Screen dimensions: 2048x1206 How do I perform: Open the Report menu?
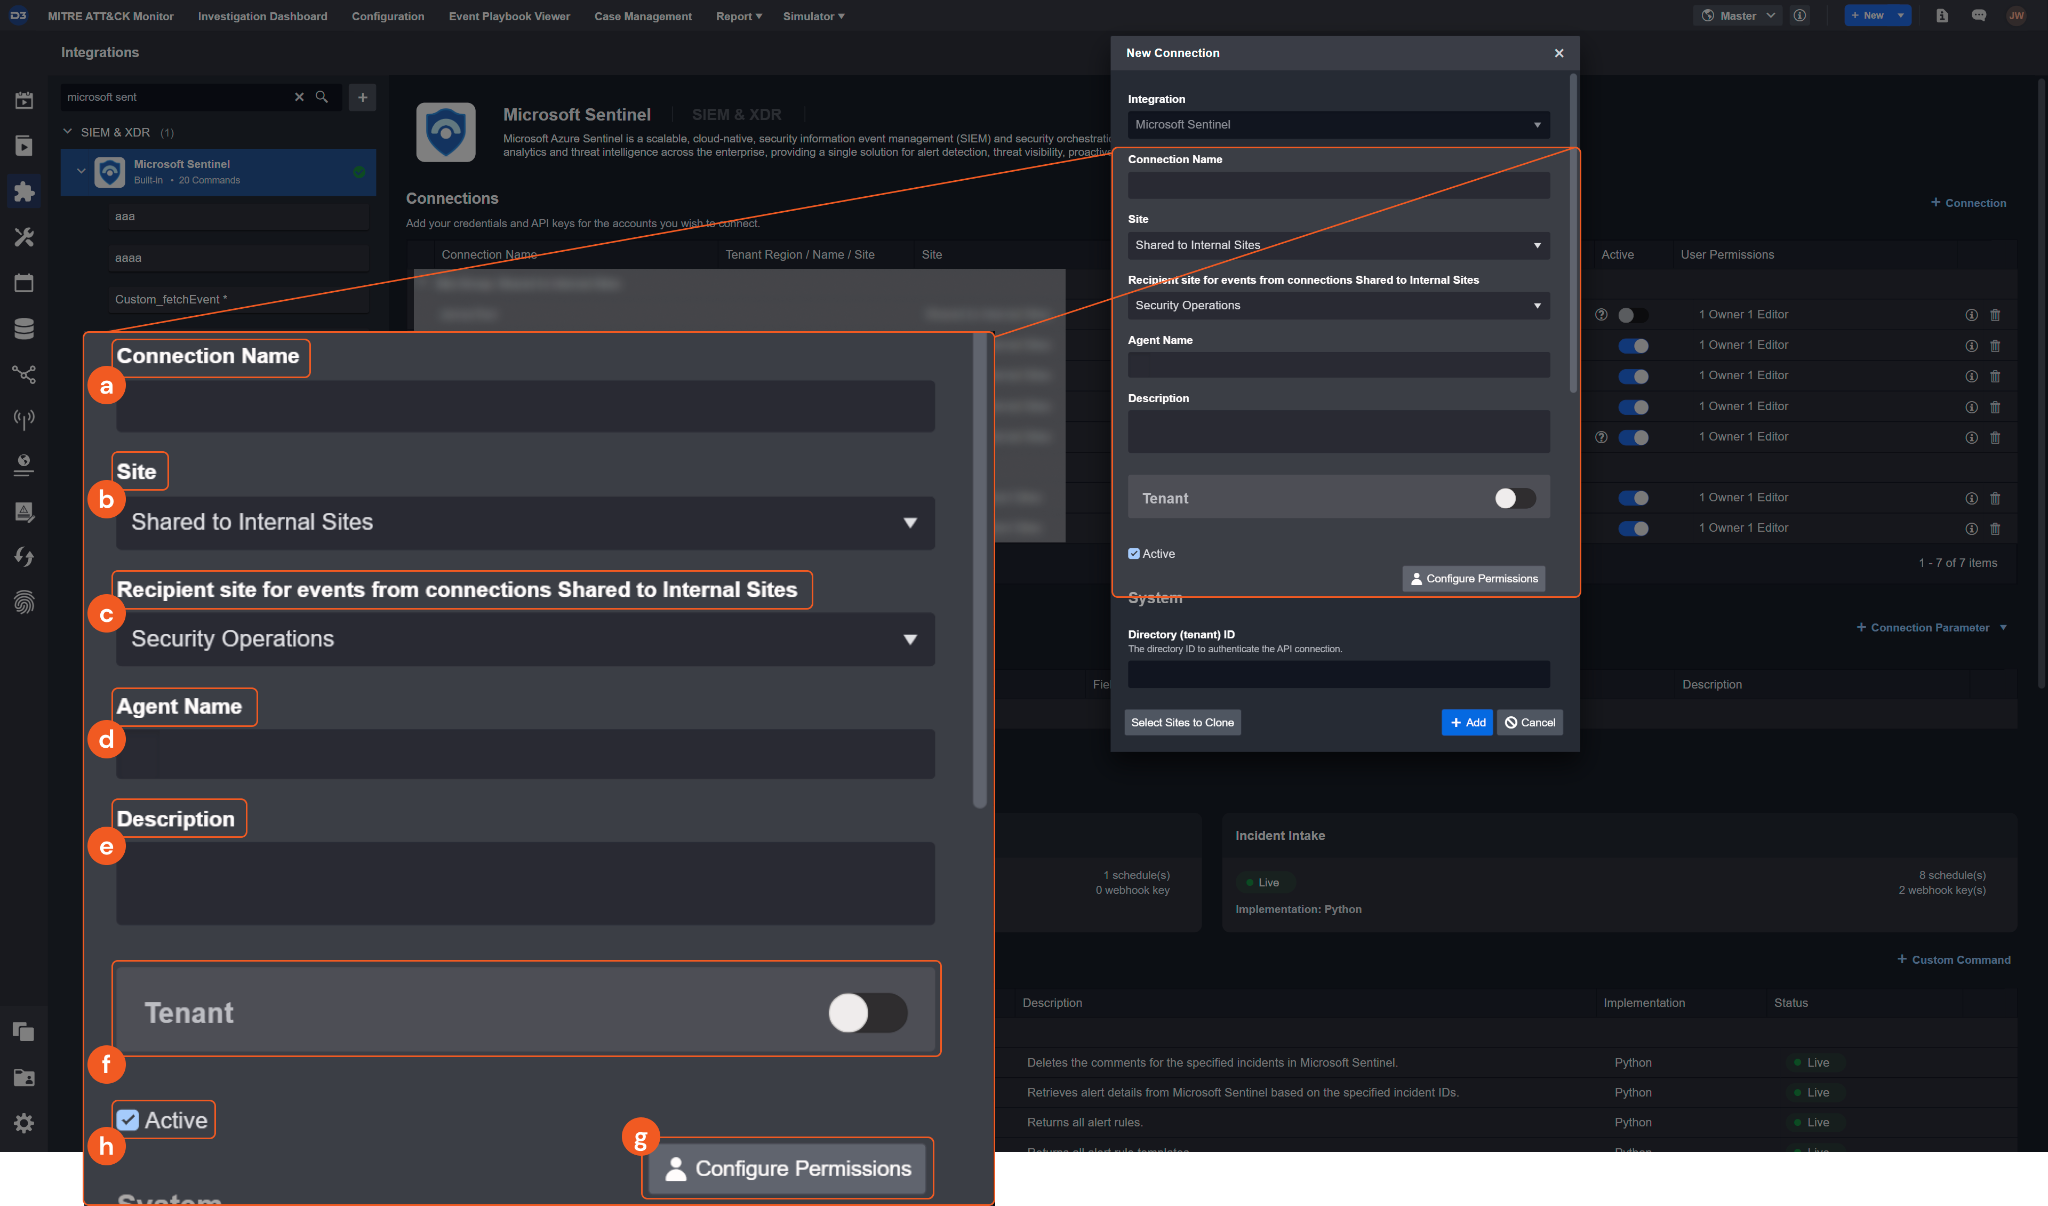[x=738, y=16]
